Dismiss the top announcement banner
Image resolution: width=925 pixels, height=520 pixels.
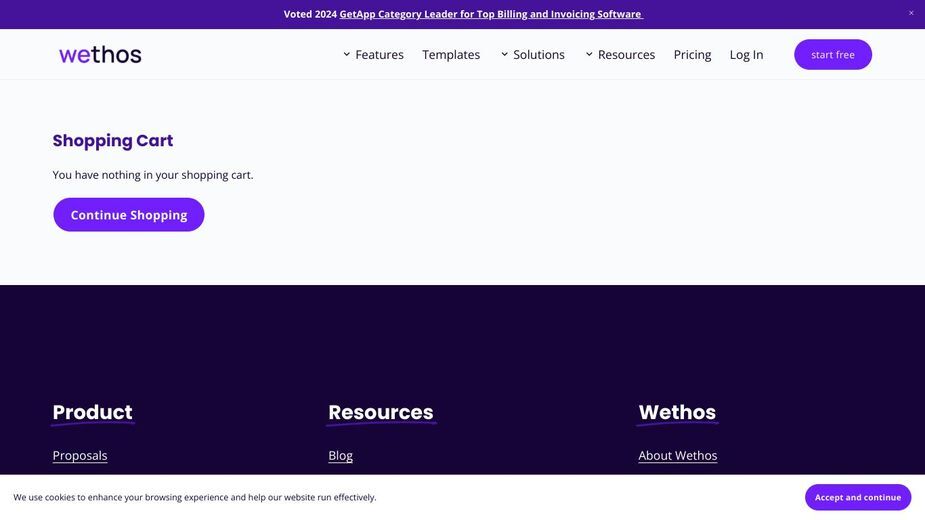pos(911,13)
